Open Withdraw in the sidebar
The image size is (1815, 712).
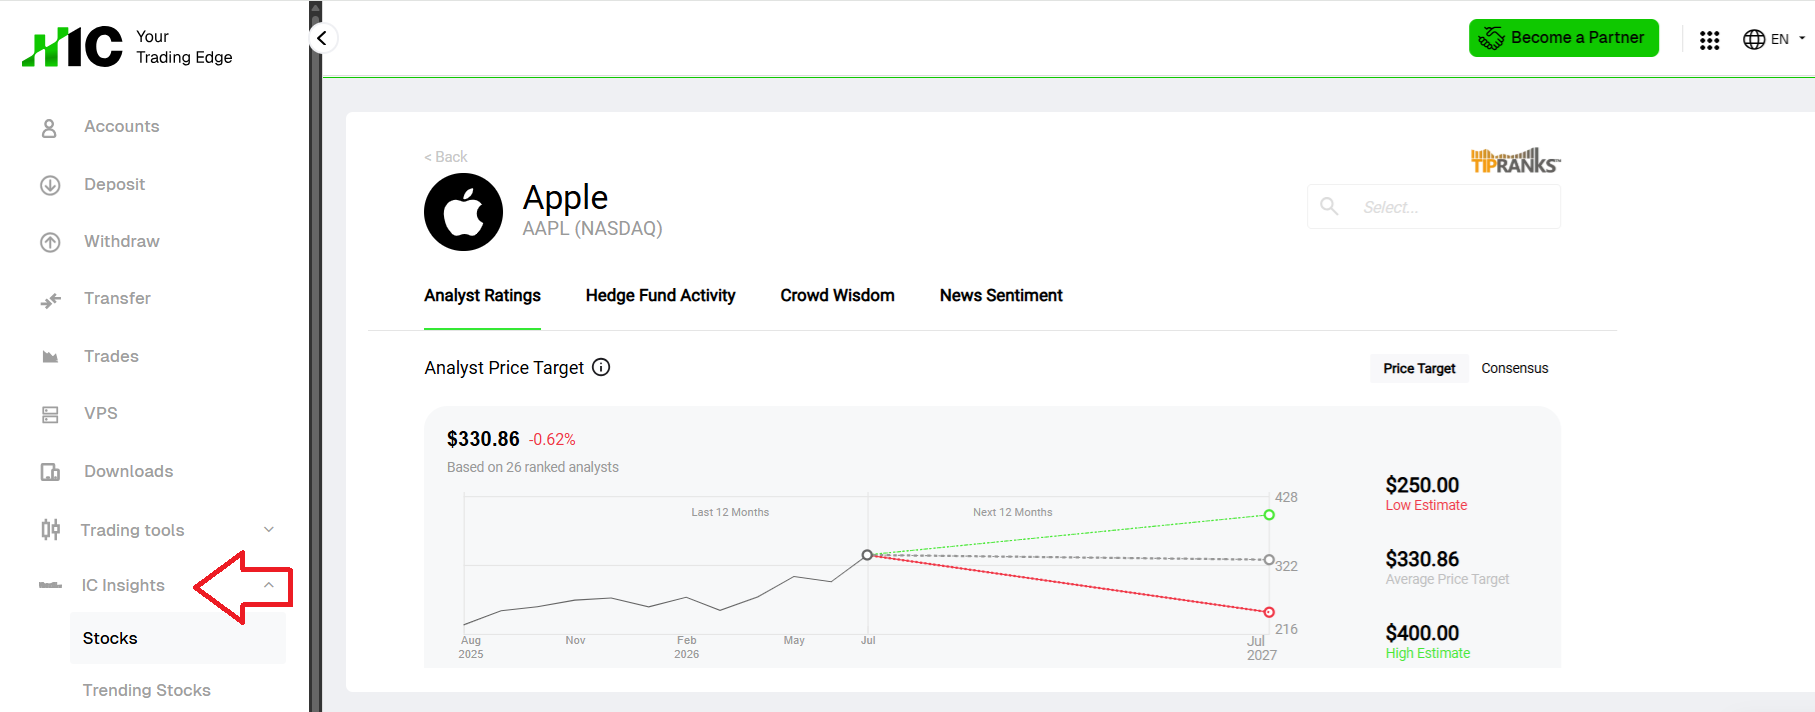click(x=121, y=241)
